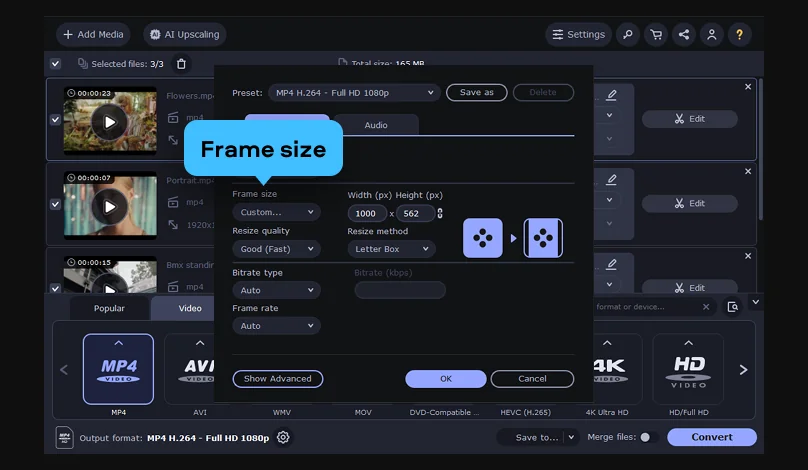Screen dimensions: 808x470
Task: Click the letterboxed result frame preview icon
Action: coord(543,238)
